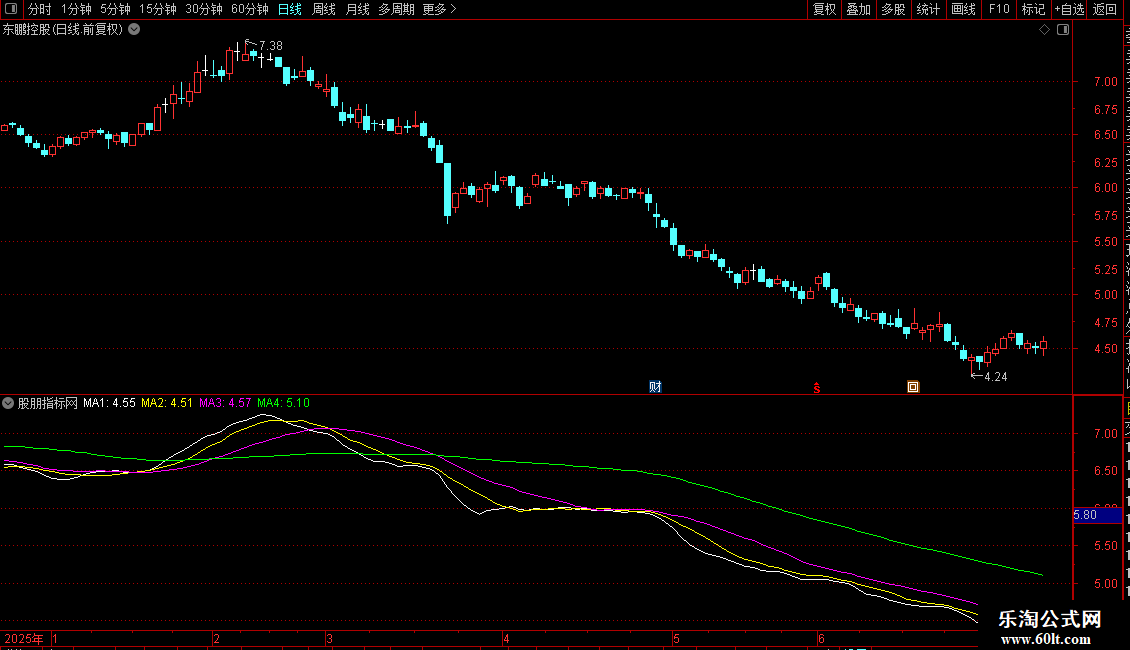The height and width of the screenshot is (650, 1130).
Task: Click the 4.24 low price label
Action: coord(995,377)
